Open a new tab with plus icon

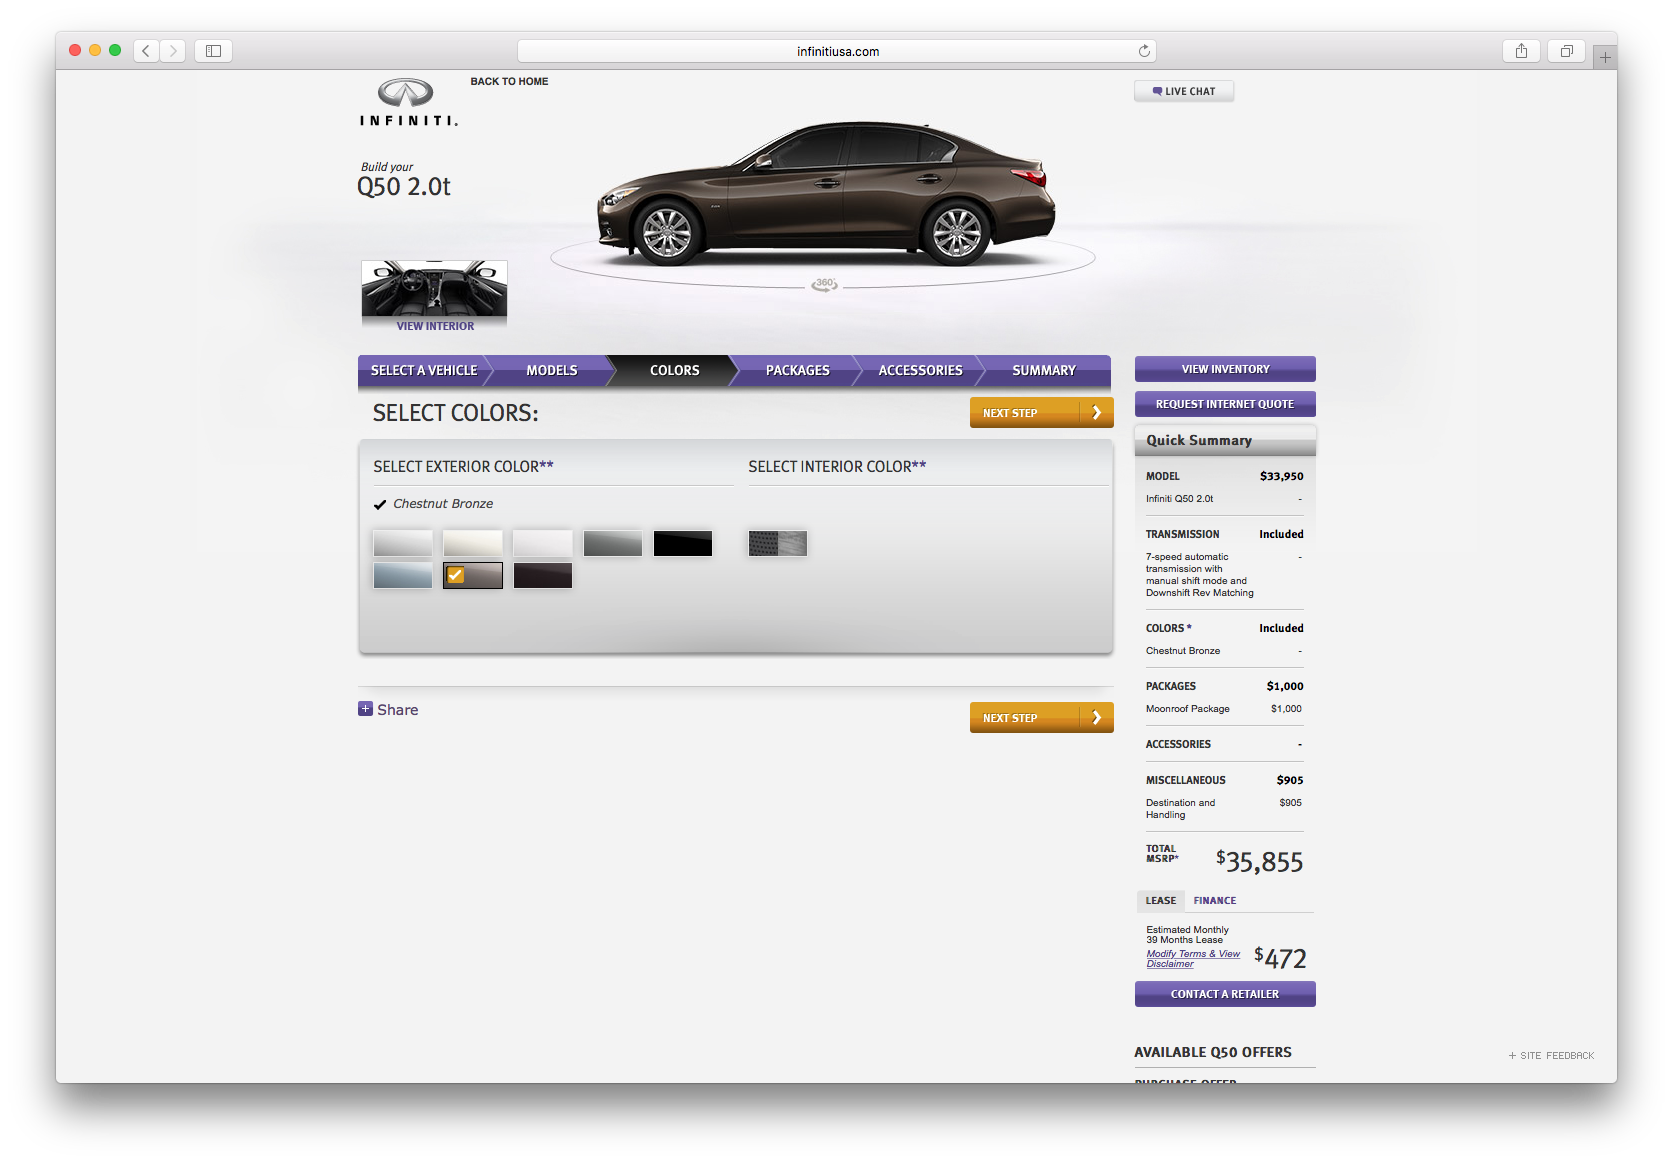1605,57
